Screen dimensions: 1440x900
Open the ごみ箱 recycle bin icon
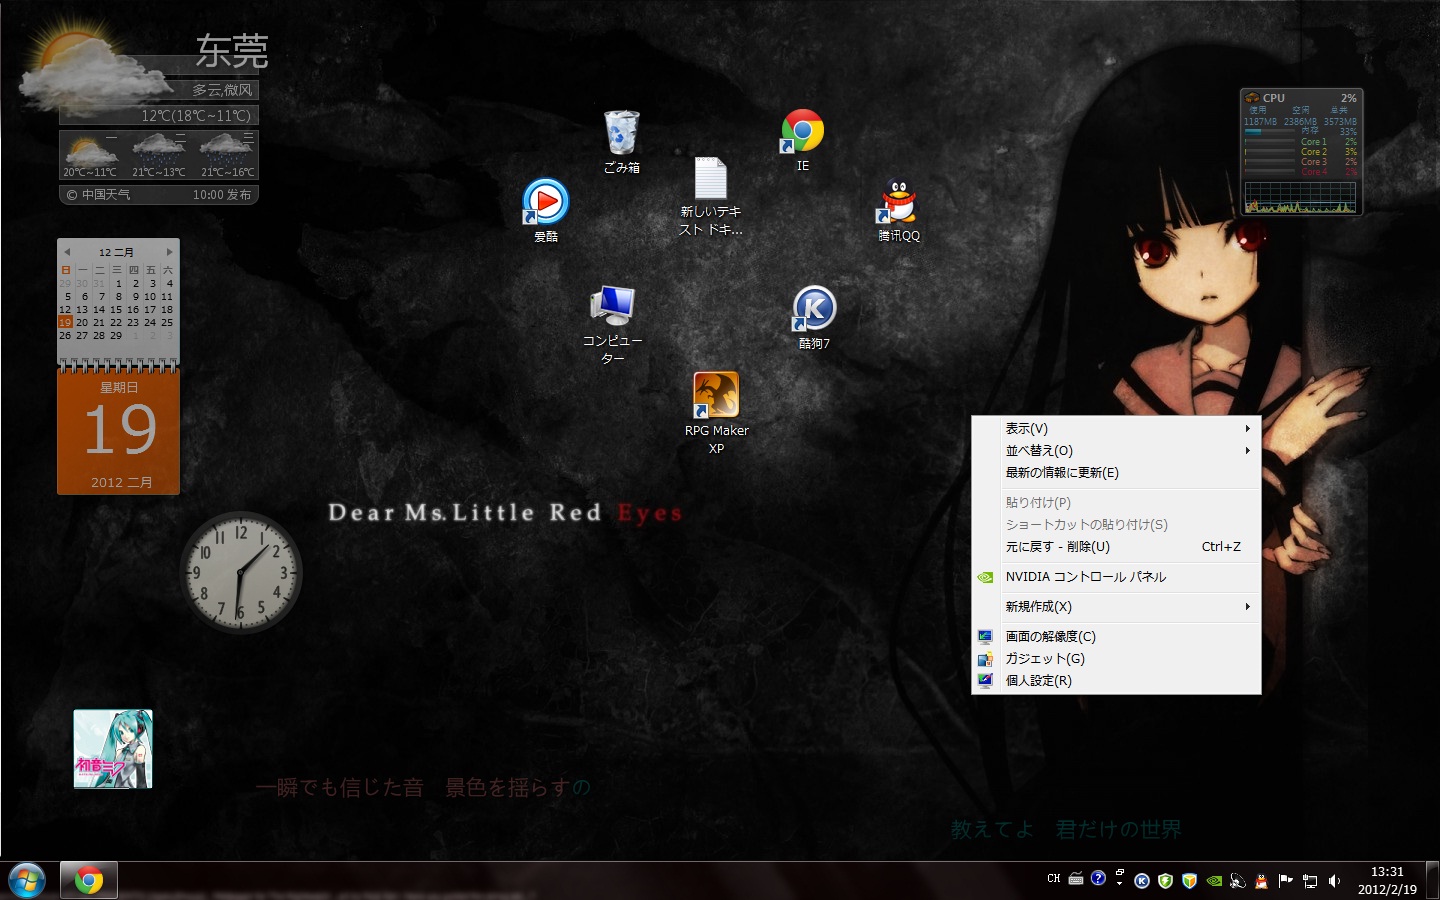621,141
